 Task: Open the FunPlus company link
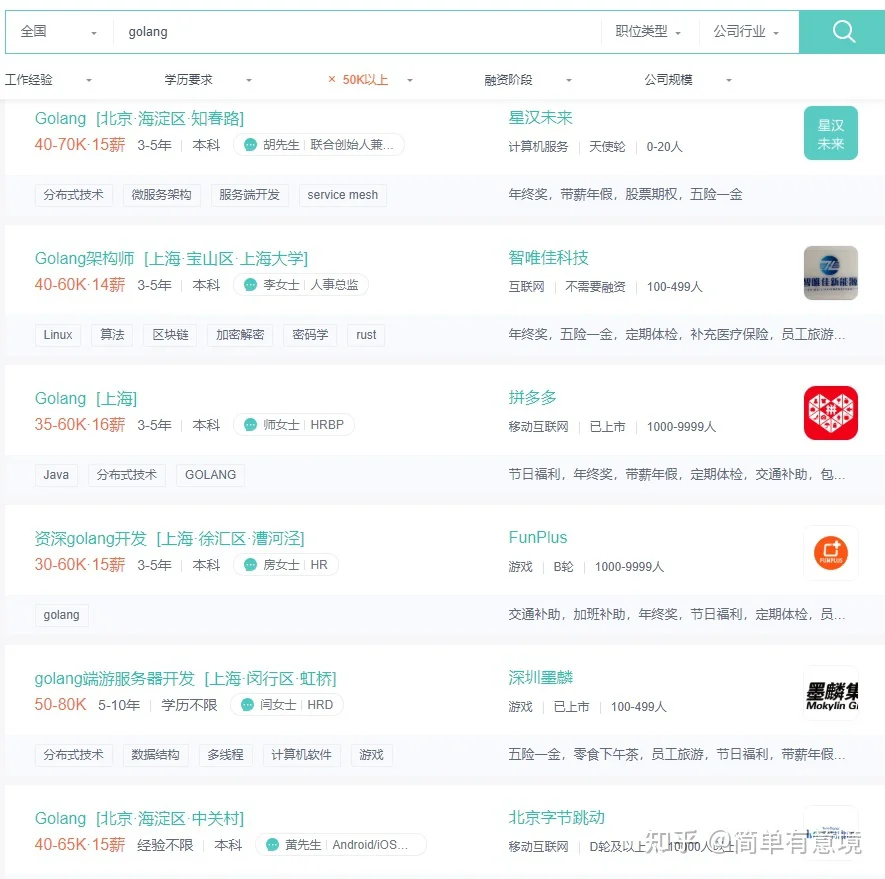pyautogui.click(x=537, y=537)
